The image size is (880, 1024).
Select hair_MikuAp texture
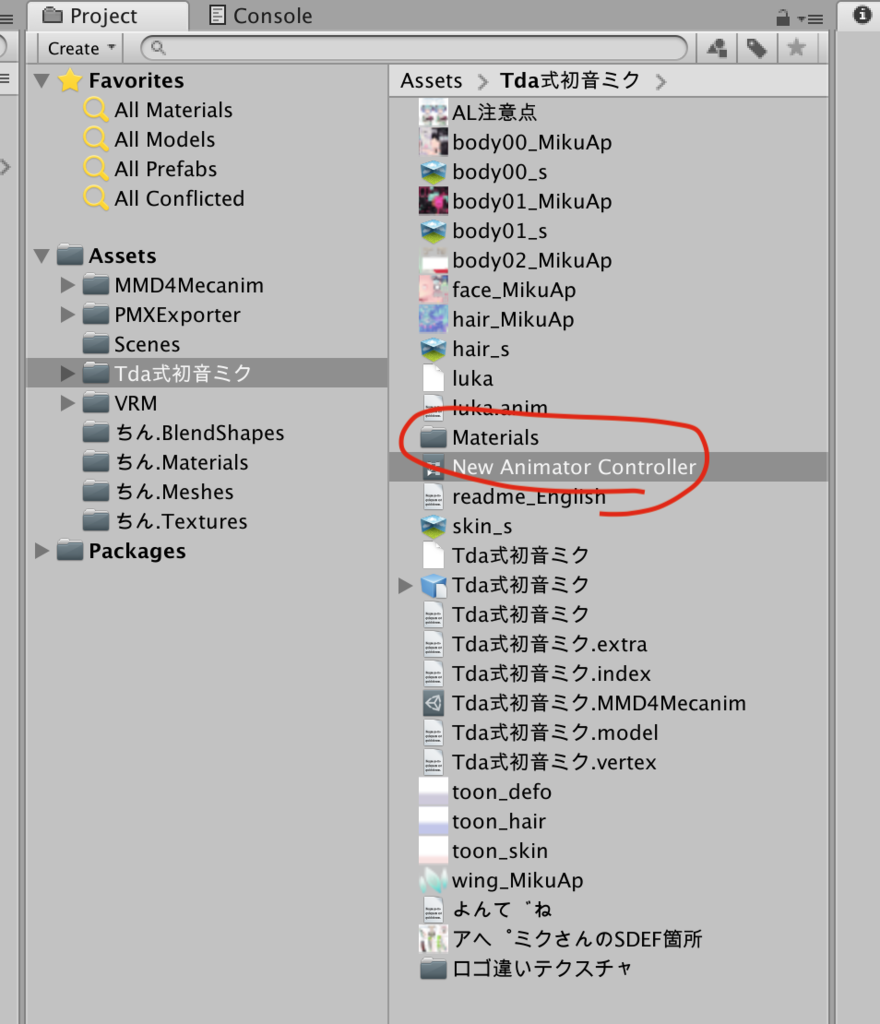[x=512, y=319]
